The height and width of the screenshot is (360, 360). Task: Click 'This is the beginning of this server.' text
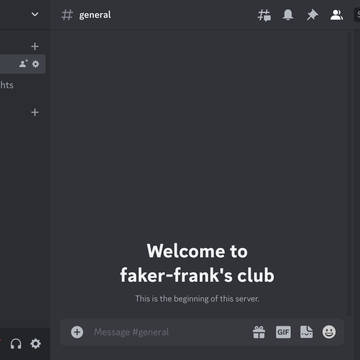pos(197,299)
